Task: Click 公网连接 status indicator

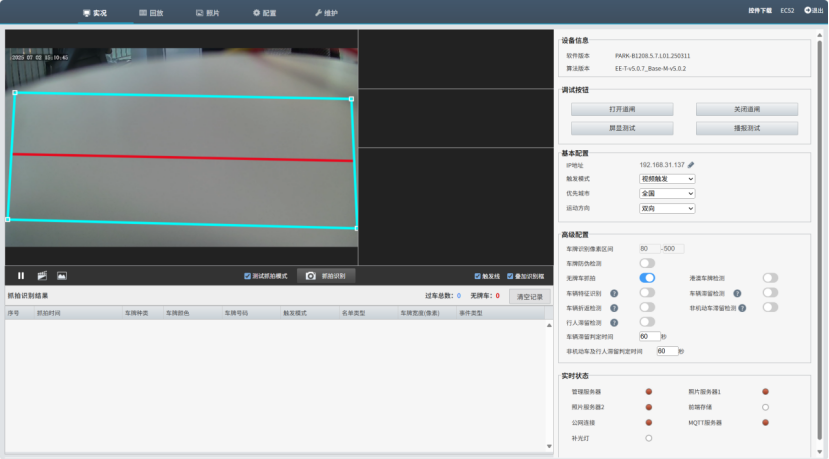Action: pos(649,423)
